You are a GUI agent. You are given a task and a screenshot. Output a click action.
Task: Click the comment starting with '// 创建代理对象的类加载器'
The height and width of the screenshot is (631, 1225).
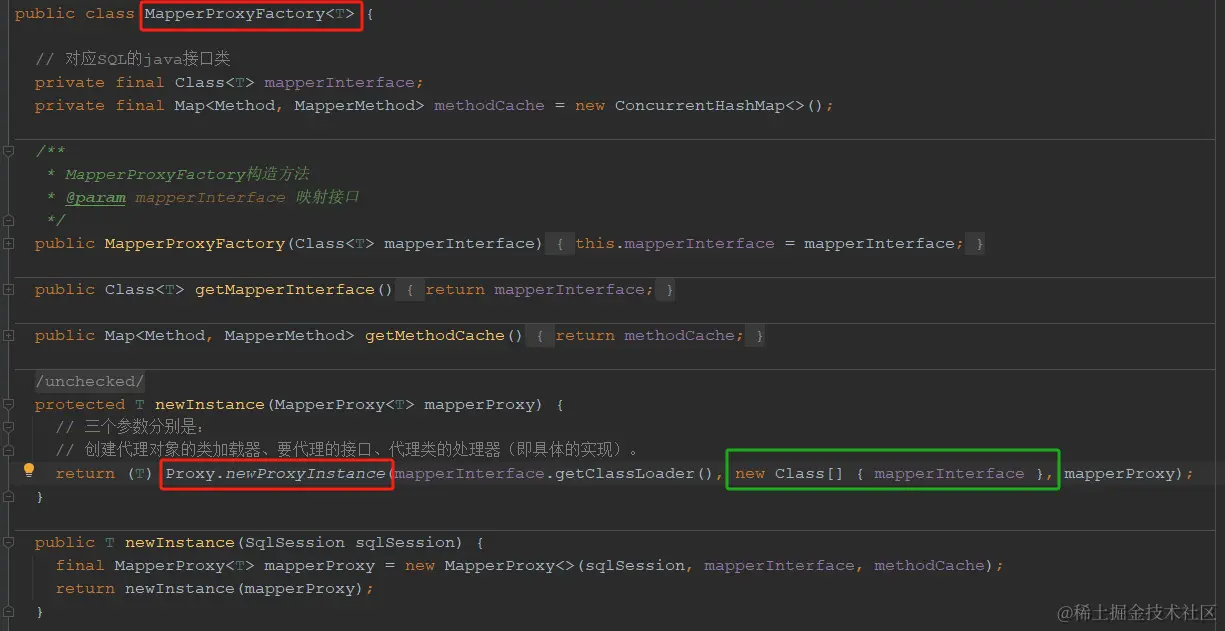click(347, 451)
